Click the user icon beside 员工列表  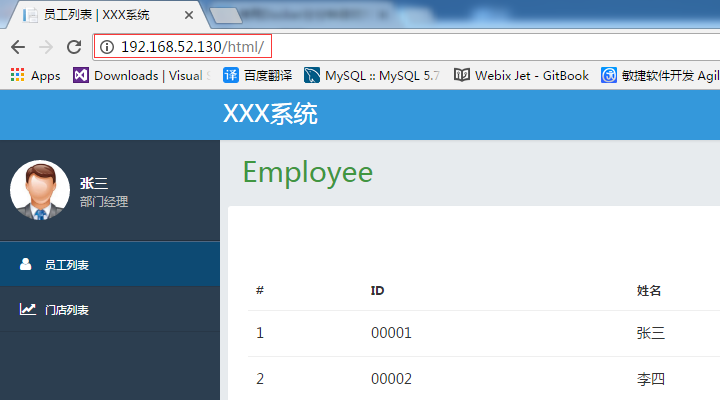coord(26,264)
